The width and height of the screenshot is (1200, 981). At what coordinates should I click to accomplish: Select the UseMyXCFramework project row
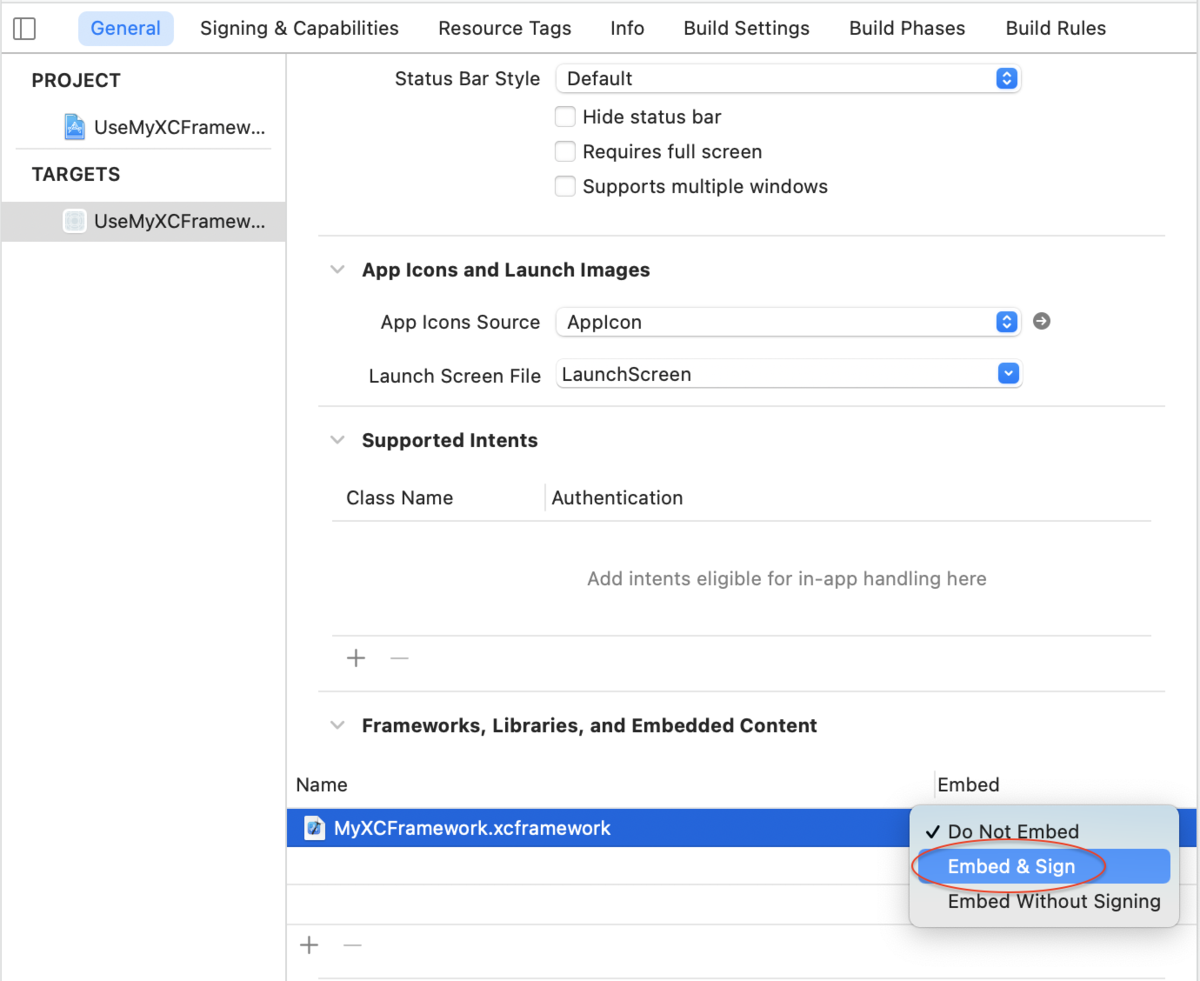tap(143, 128)
